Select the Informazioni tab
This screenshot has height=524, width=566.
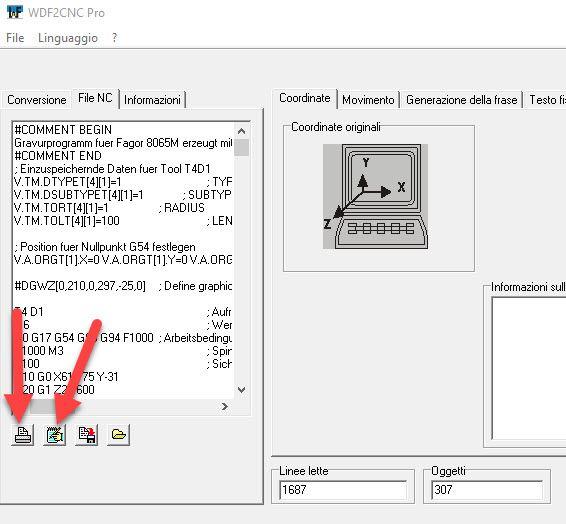pyautogui.click(x=152, y=100)
